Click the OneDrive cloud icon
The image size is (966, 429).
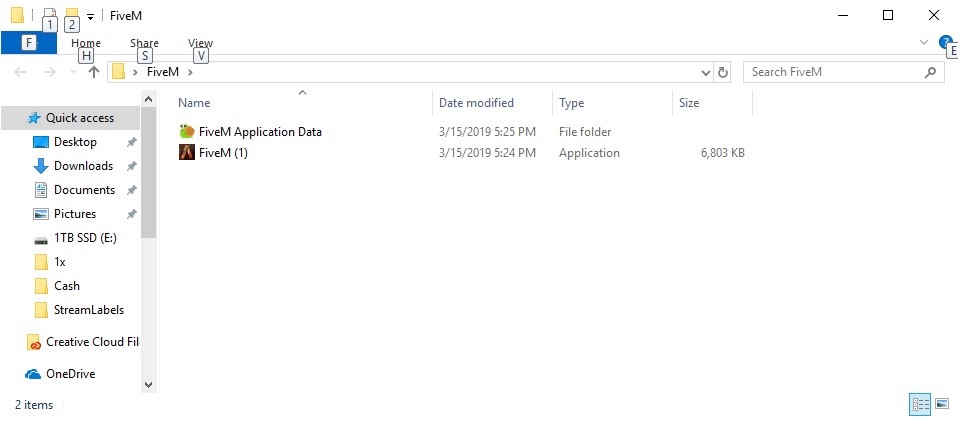click(33, 374)
